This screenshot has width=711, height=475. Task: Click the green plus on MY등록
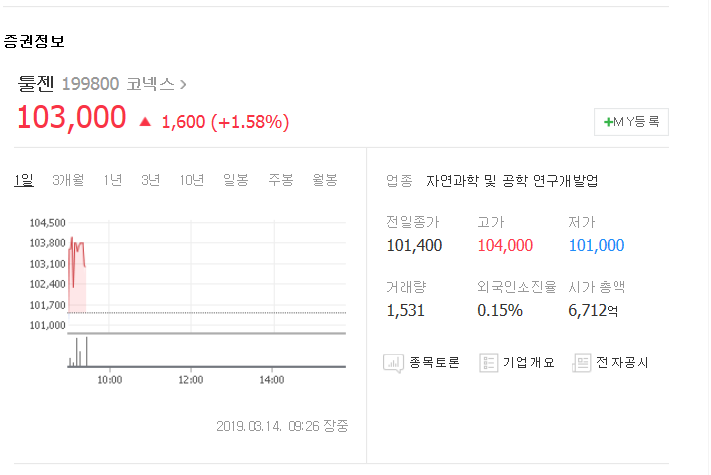pos(608,122)
